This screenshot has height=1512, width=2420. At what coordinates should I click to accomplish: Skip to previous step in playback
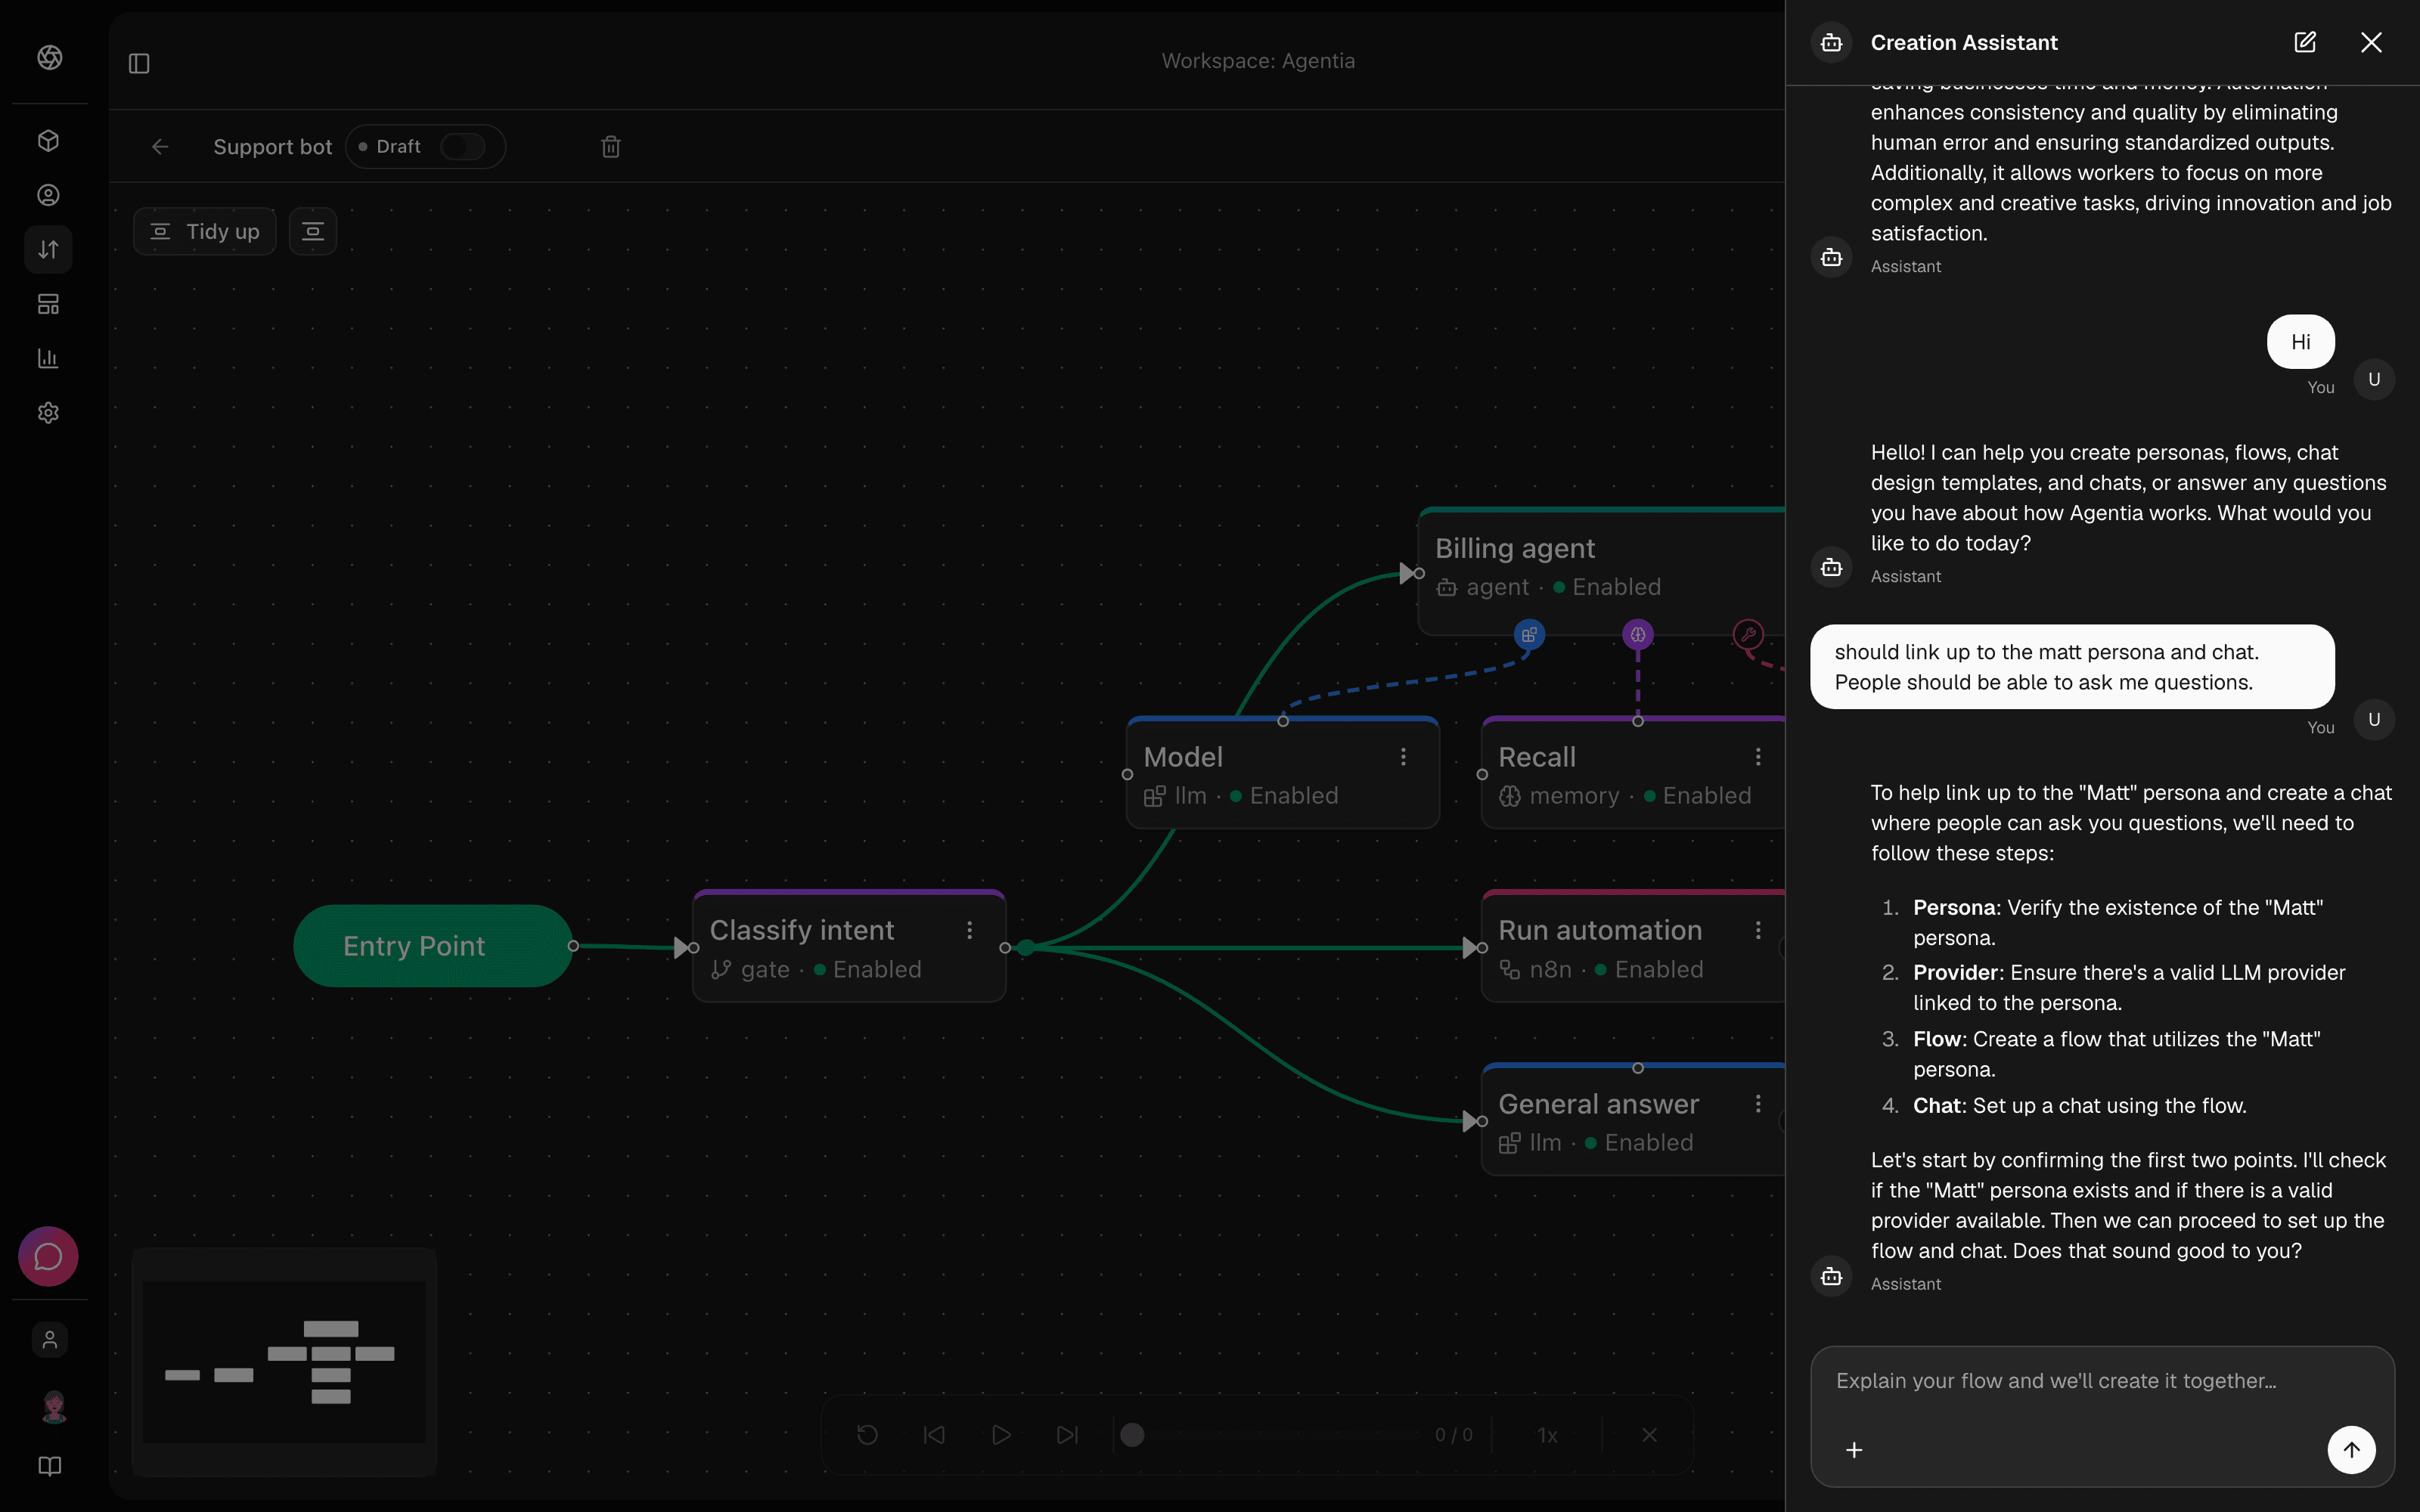pyautogui.click(x=934, y=1435)
